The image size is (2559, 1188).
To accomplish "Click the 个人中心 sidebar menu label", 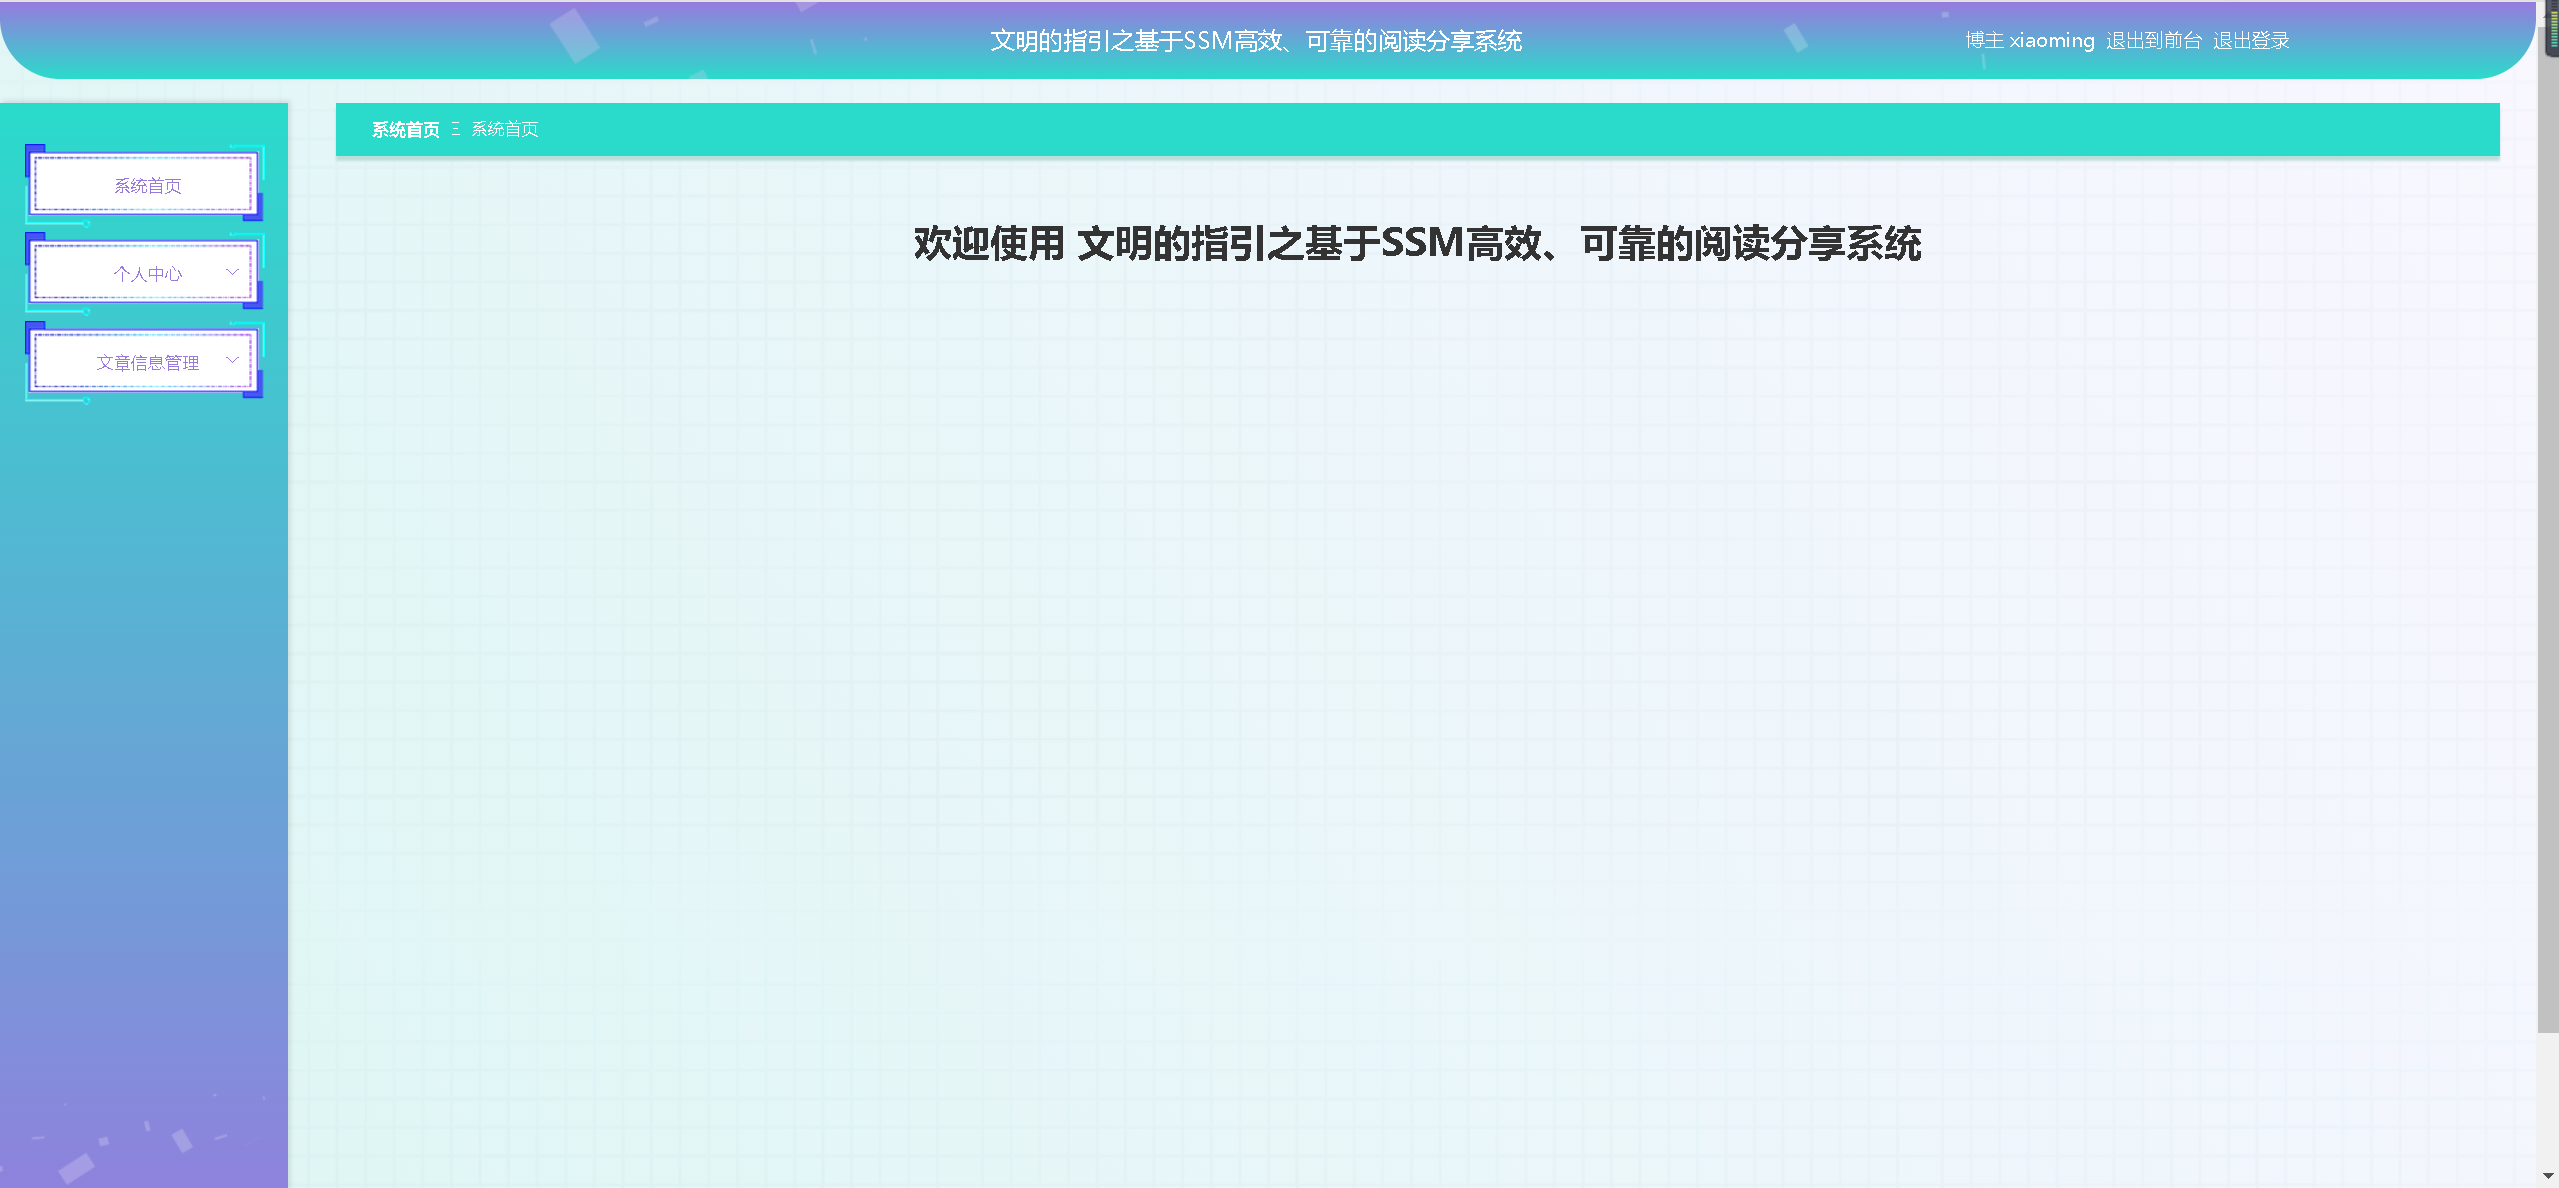I will coord(147,274).
